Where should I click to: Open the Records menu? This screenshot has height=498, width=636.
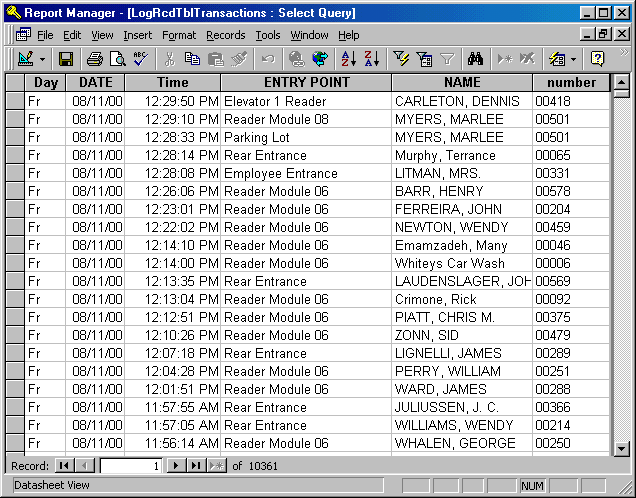pos(225,35)
